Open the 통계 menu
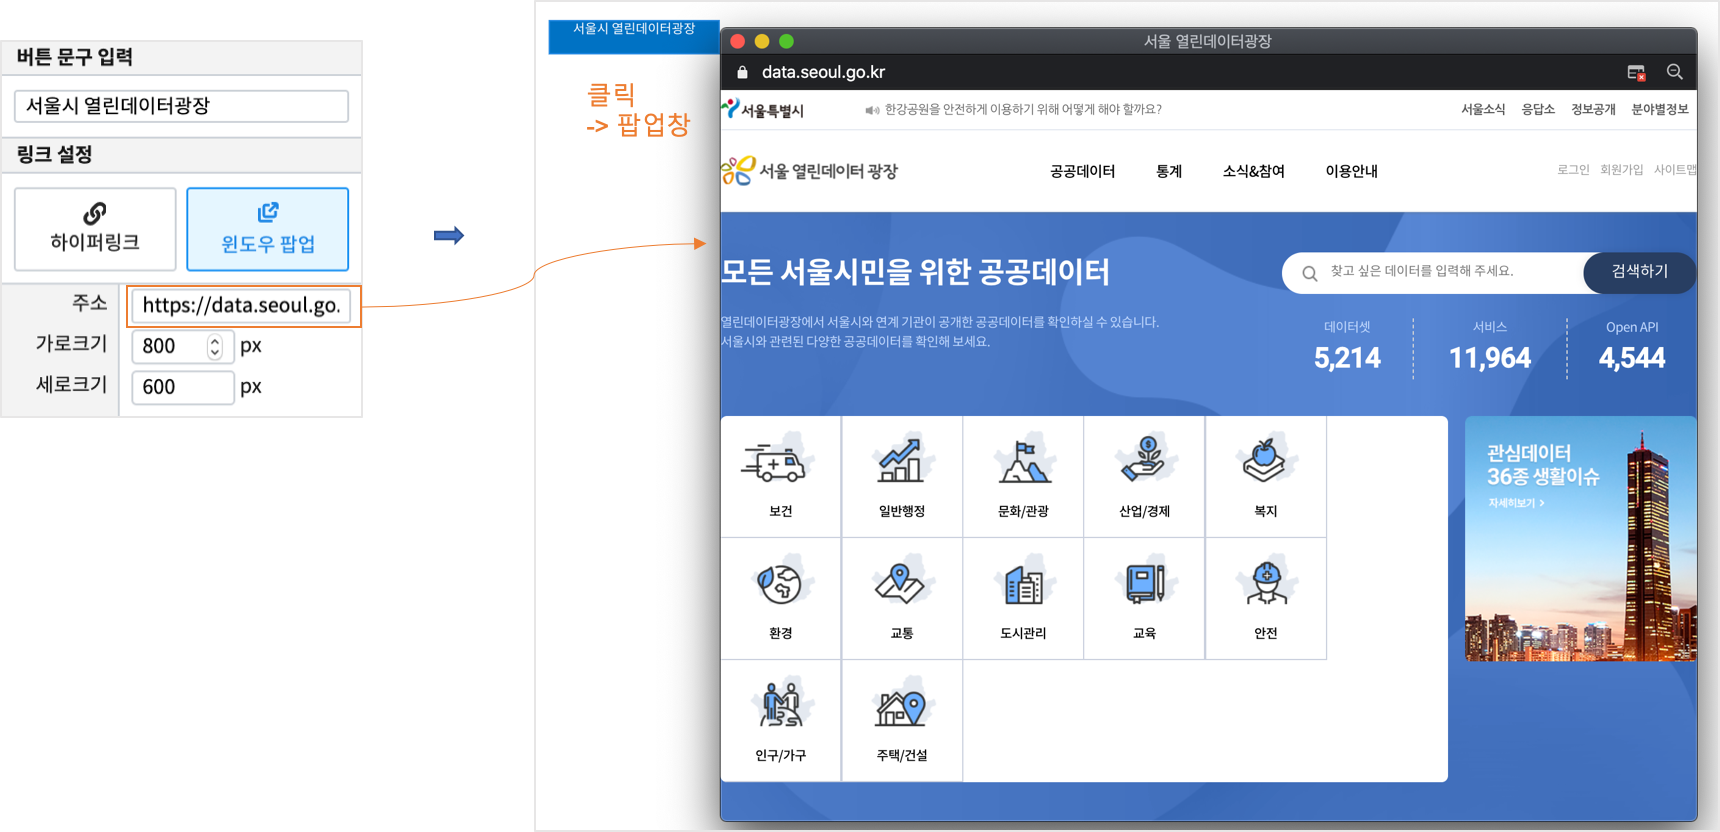Image resolution: width=1720 pixels, height=832 pixels. tap(1169, 171)
